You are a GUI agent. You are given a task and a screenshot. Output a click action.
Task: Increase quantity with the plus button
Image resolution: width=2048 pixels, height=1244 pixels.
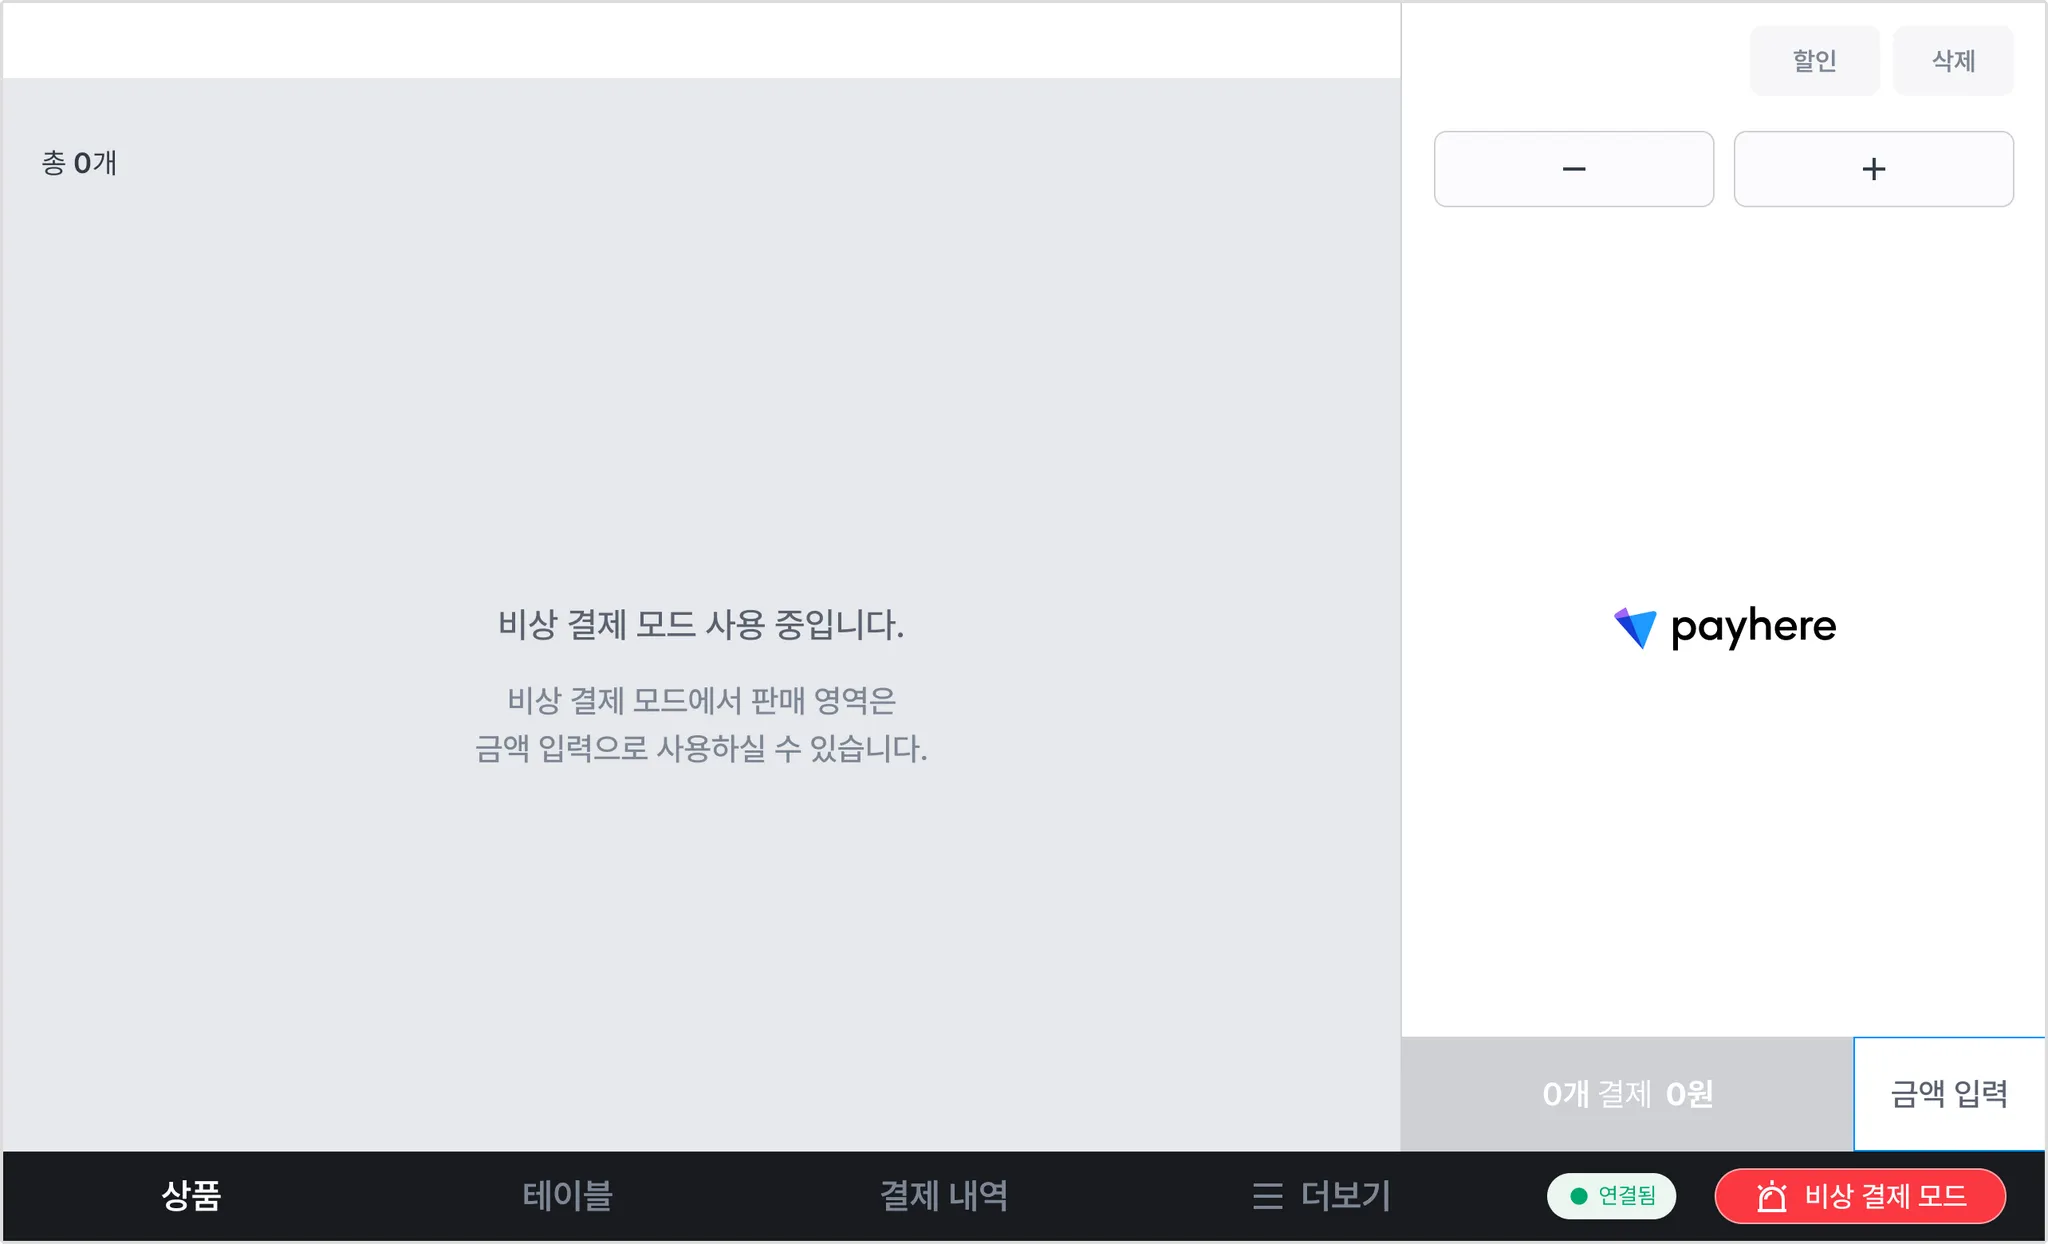point(1873,169)
